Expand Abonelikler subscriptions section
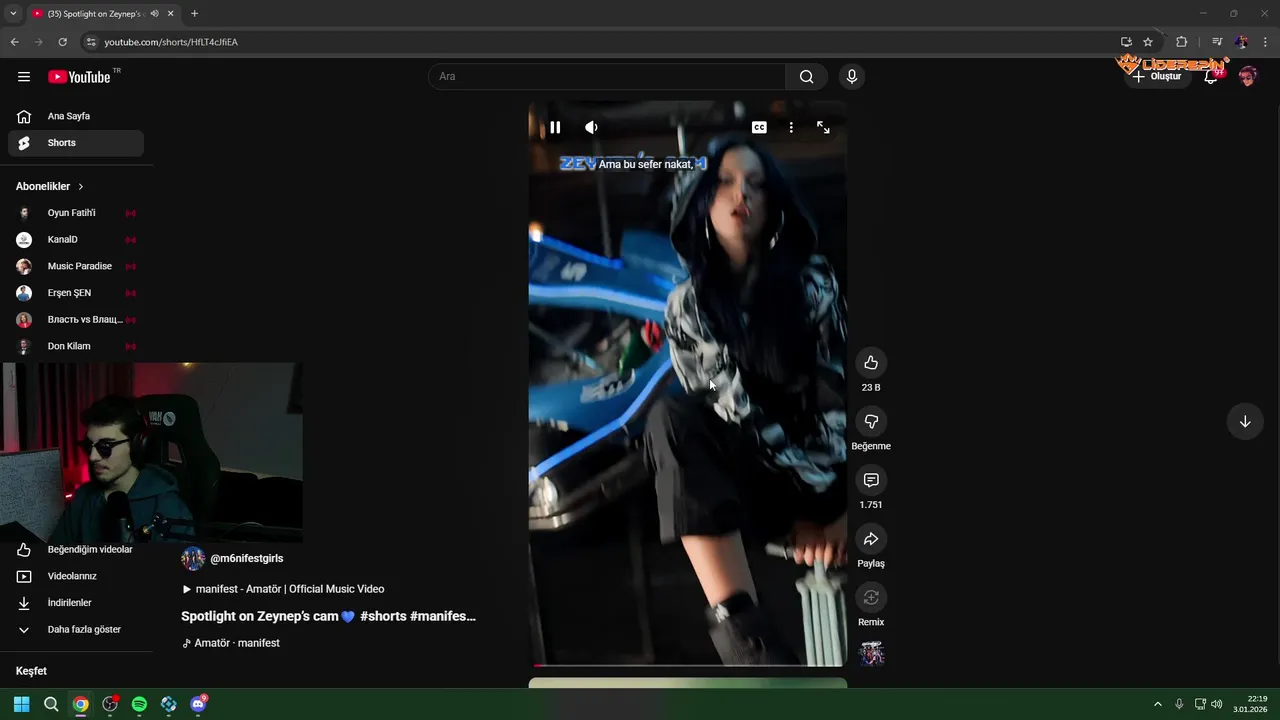This screenshot has width=1280, height=720. pos(50,186)
